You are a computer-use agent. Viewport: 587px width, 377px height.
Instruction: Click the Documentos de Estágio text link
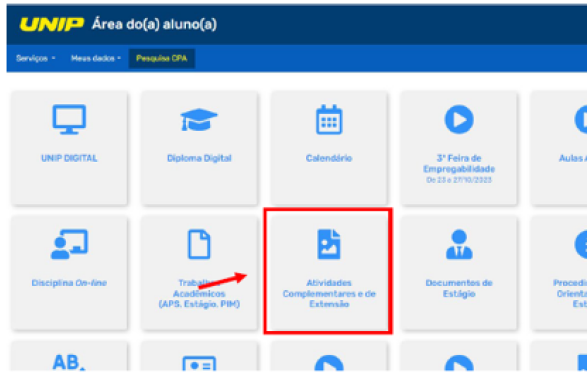point(459,288)
